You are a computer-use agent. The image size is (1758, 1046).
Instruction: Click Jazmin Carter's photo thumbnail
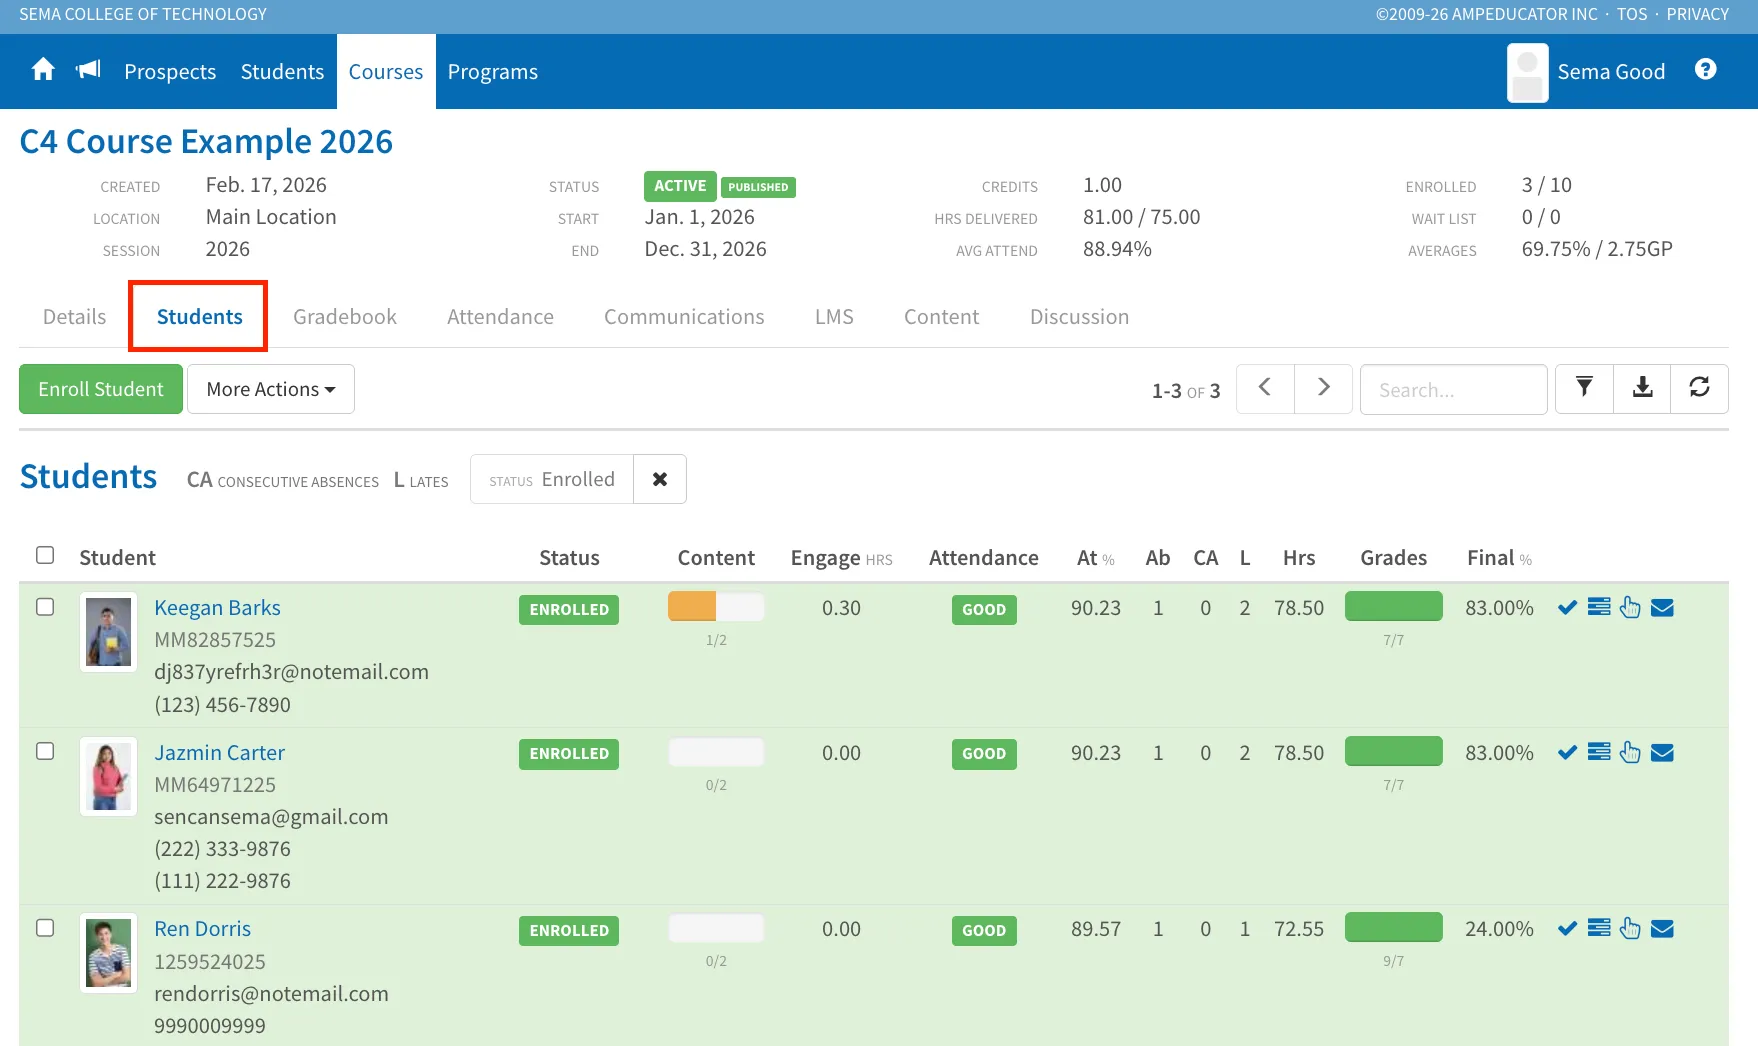(x=108, y=777)
